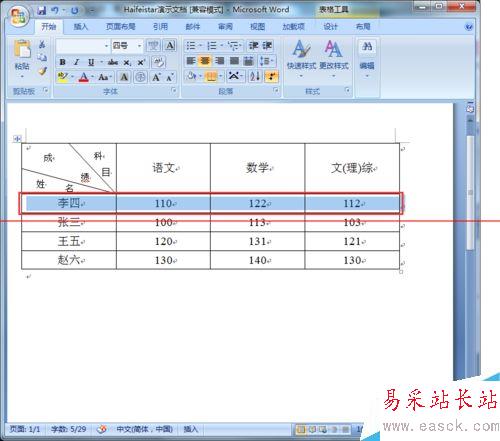Click the vertical scrollbar
This screenshot has width=500, height=441.
pyautogui.click(x=470, y=192)
